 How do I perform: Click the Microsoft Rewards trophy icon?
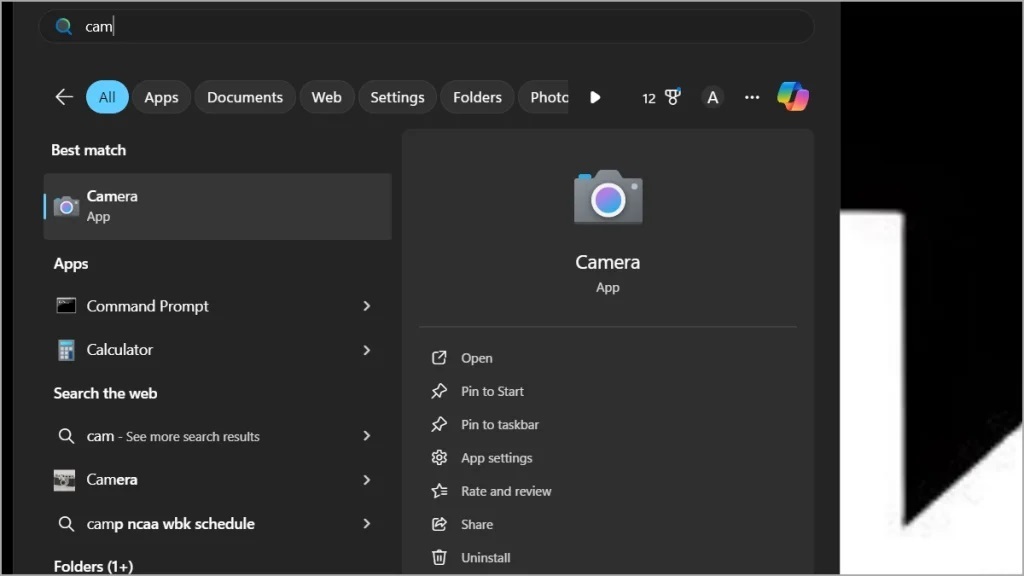[x=672, y=96]
